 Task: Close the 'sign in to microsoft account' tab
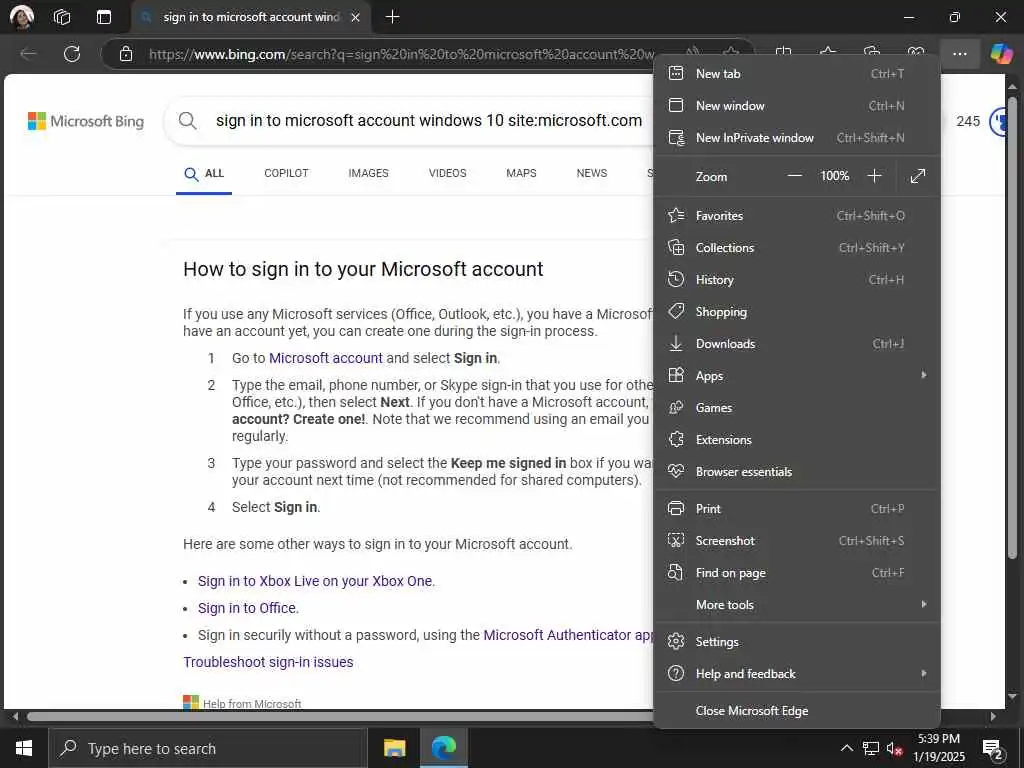coord(355,17)
